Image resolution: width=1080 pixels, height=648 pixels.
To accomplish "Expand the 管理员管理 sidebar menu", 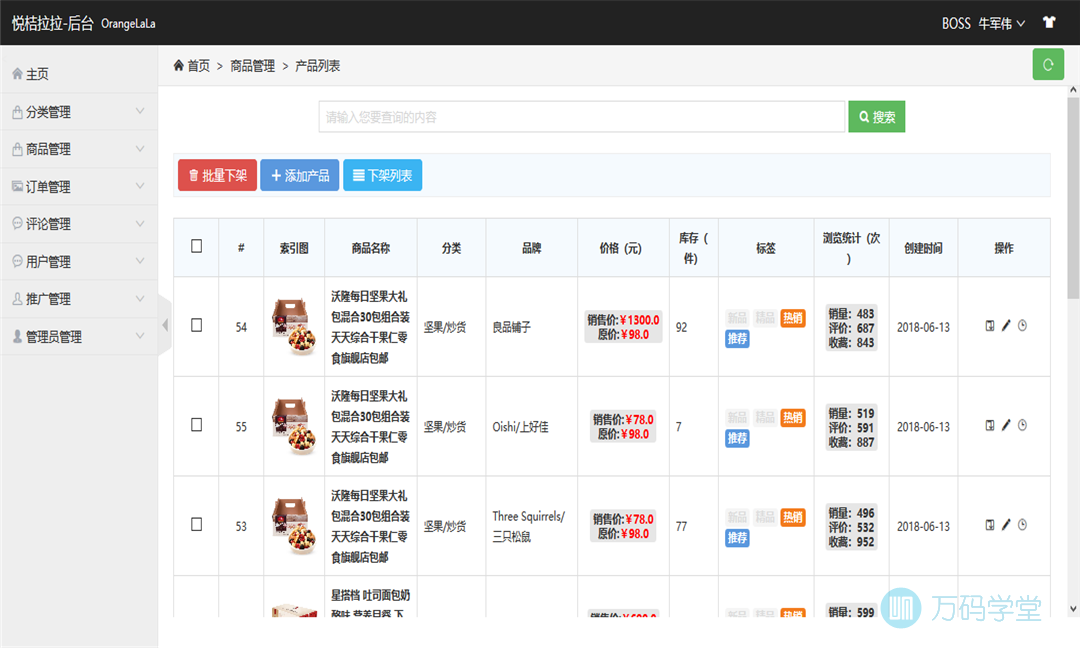I will coord(79,337).
